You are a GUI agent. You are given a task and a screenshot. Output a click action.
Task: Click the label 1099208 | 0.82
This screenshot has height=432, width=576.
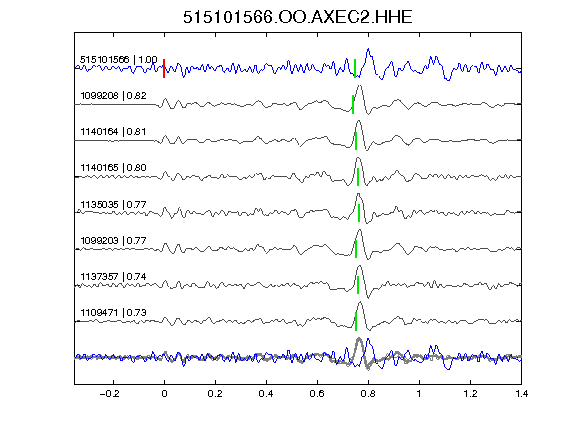114,96
